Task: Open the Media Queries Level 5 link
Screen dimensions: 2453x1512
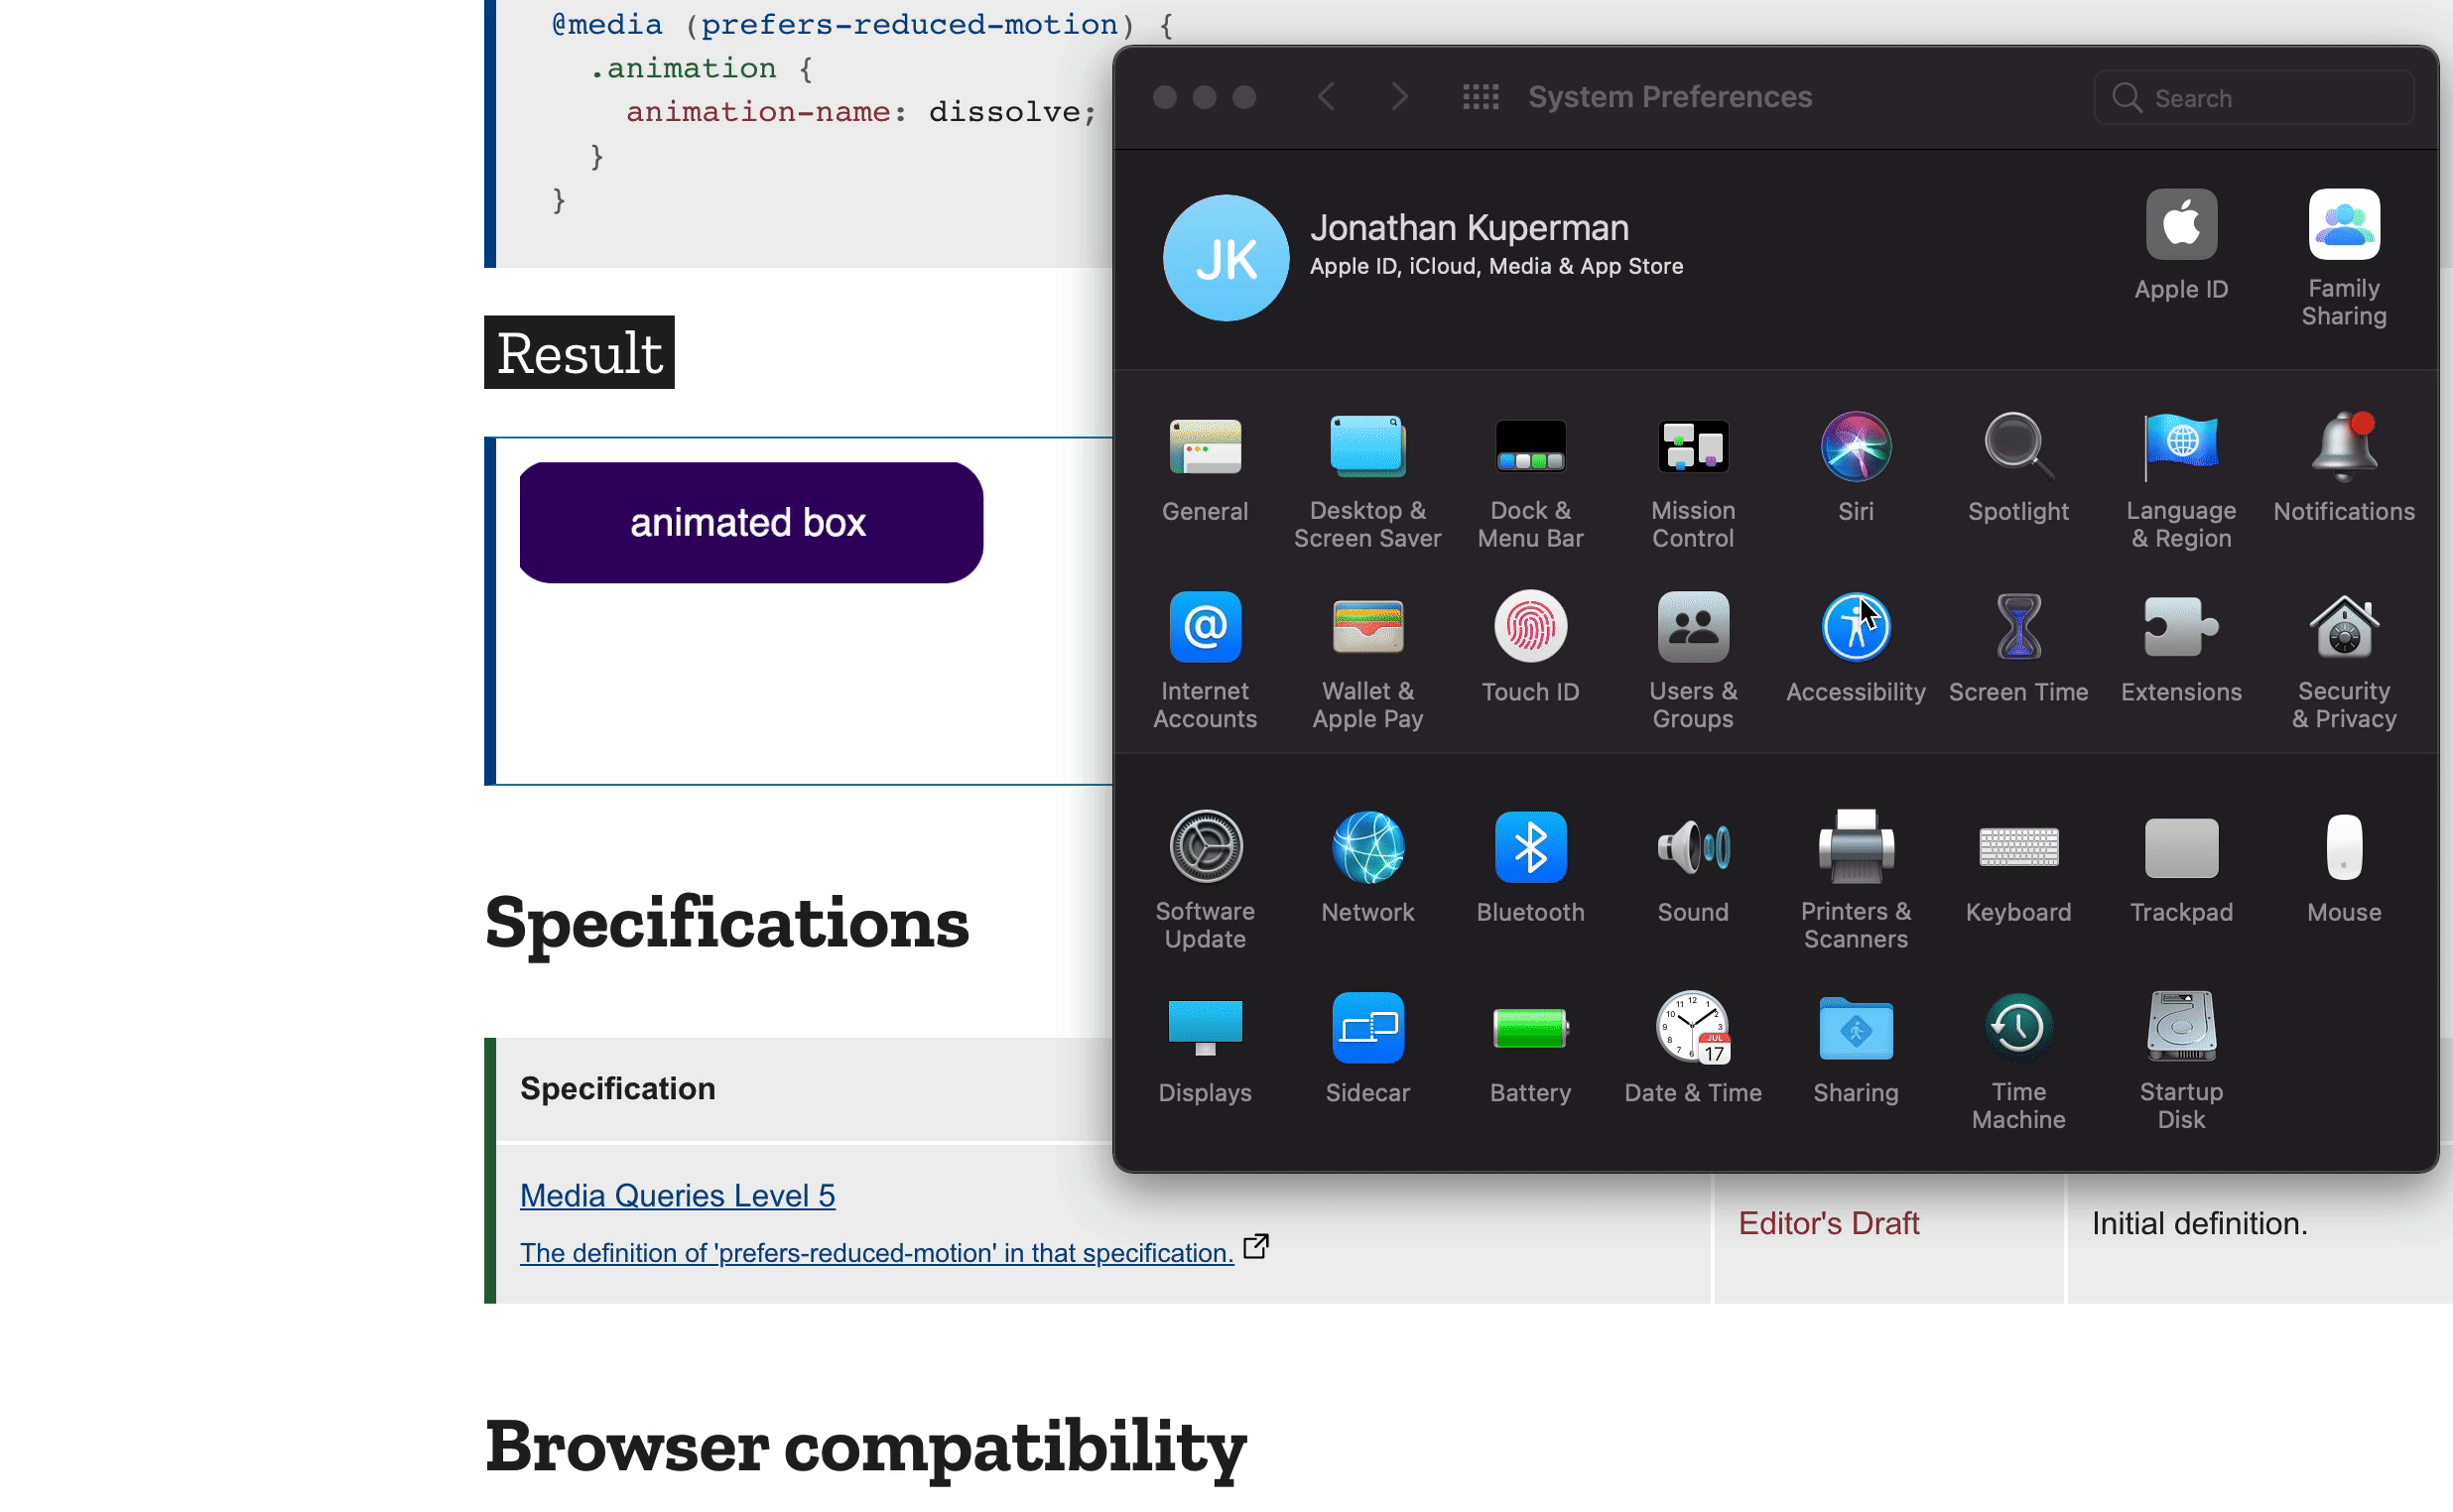Action: point(677,1195)
